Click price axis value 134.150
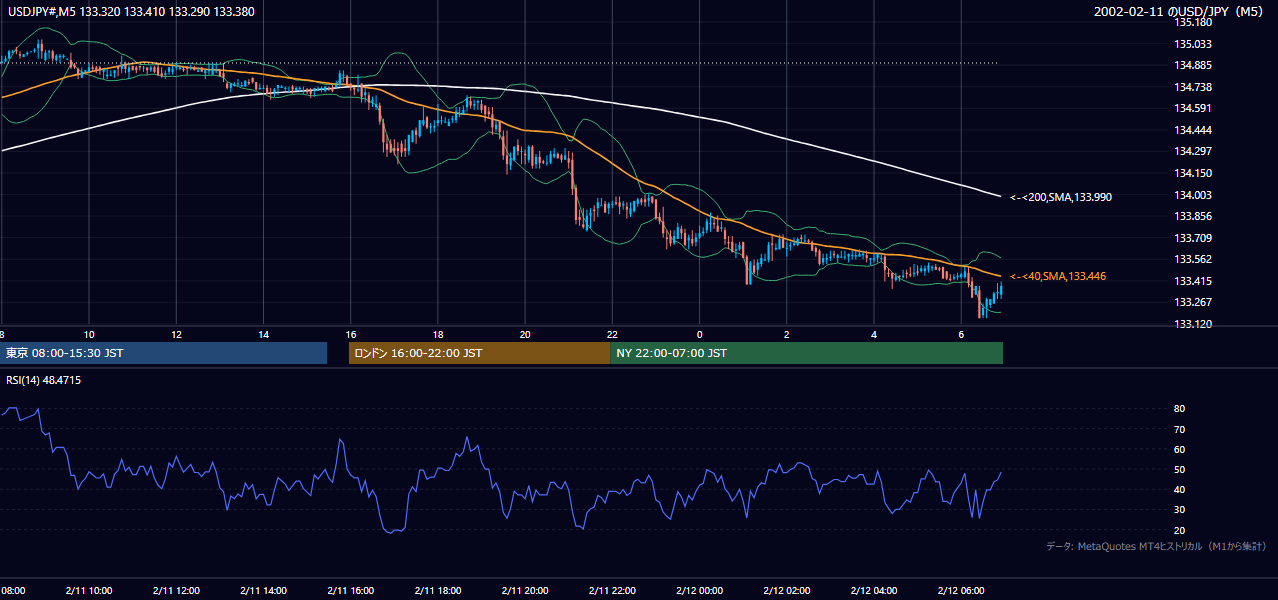Image resolution: width=1278 pixels, height=600 pixels. coord(1192,174)
